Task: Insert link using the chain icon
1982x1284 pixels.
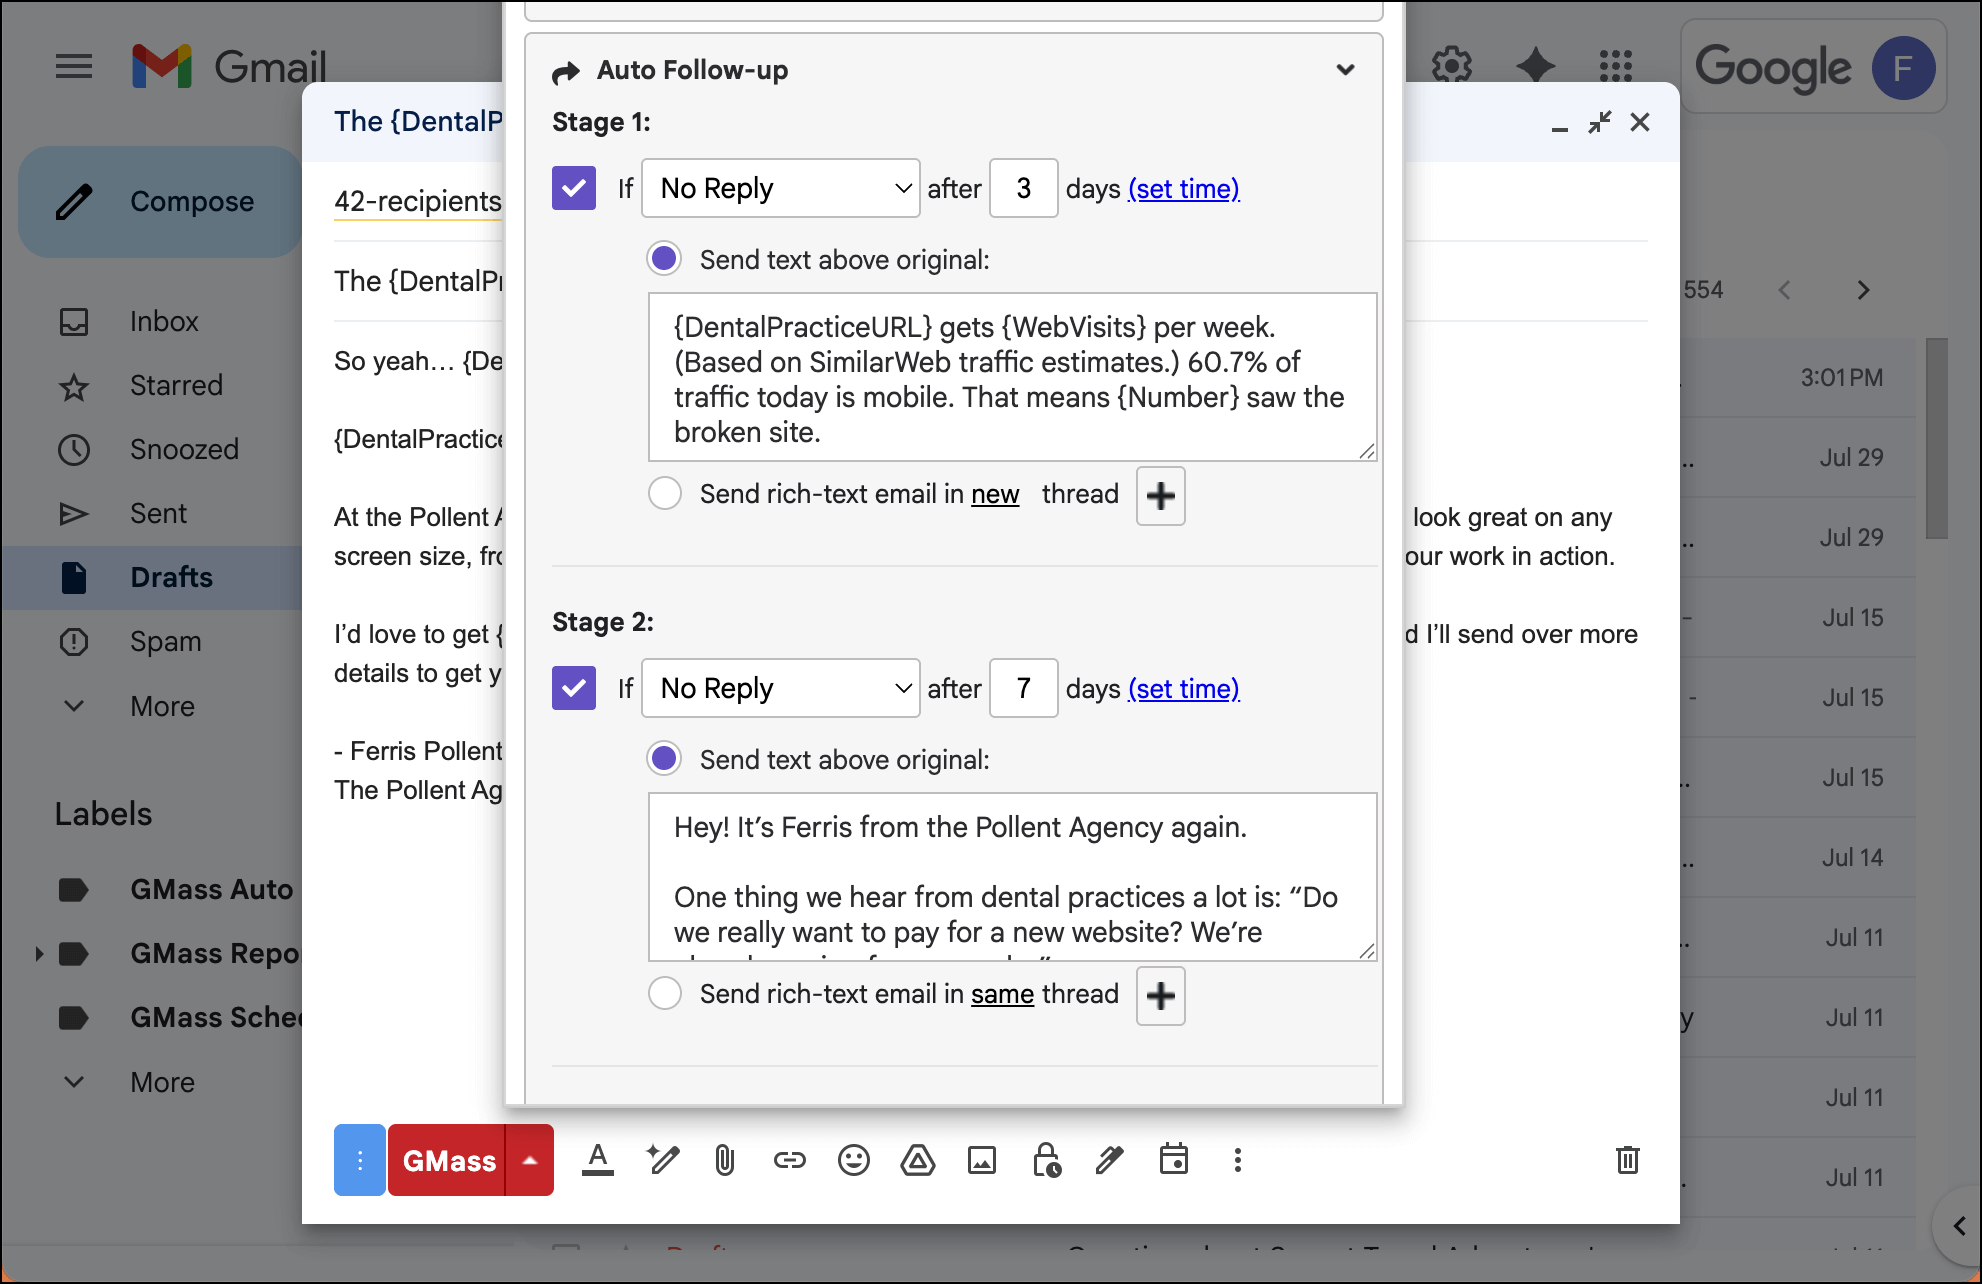Action: coord(790,1160)
